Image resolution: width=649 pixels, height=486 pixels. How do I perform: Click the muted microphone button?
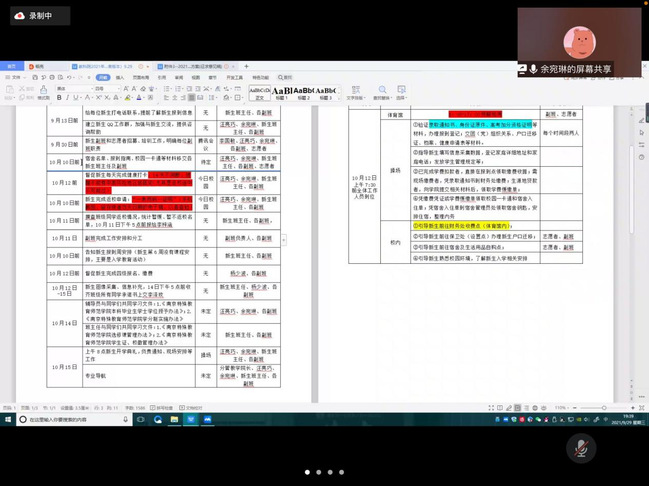coord(579,448)
